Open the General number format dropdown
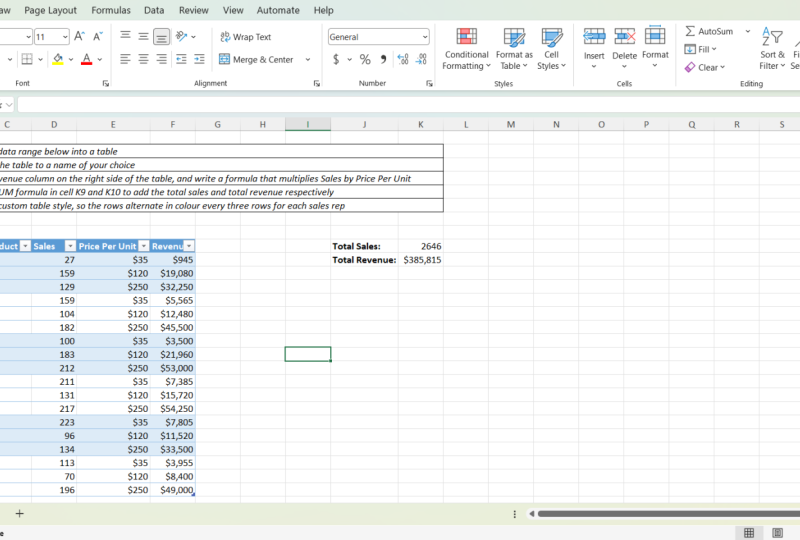 425,37
